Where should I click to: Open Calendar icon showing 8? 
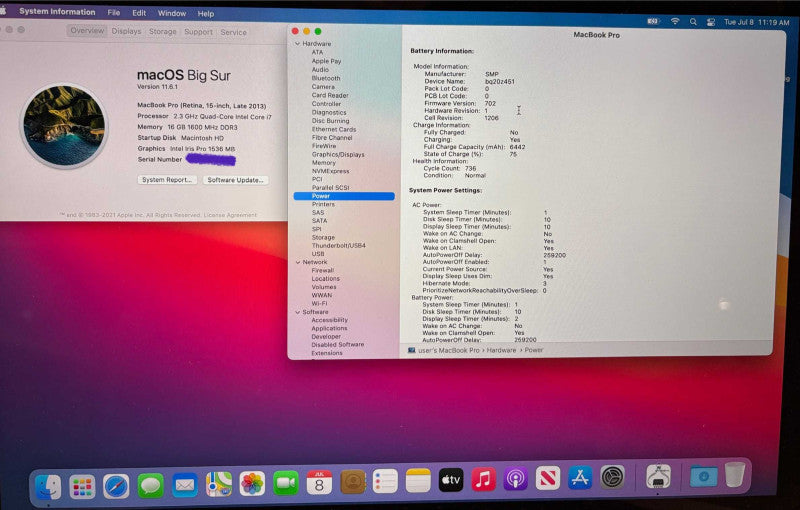tap(319, 482)
